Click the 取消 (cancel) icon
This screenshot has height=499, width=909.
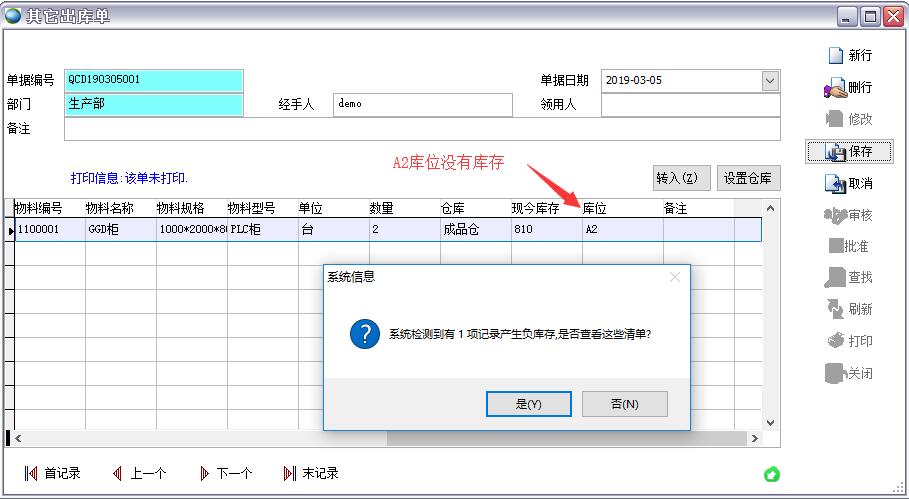click(x=835, y=184)
